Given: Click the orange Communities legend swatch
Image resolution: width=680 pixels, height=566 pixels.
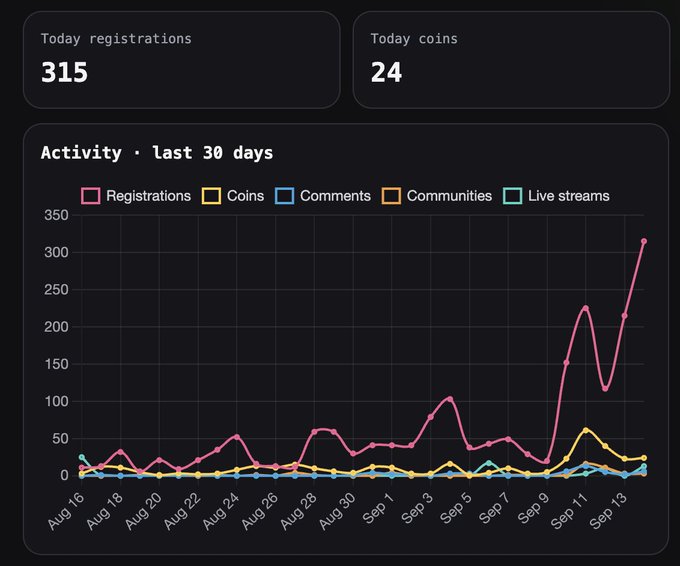Looking at the screenshot, I should click(391, 196).
